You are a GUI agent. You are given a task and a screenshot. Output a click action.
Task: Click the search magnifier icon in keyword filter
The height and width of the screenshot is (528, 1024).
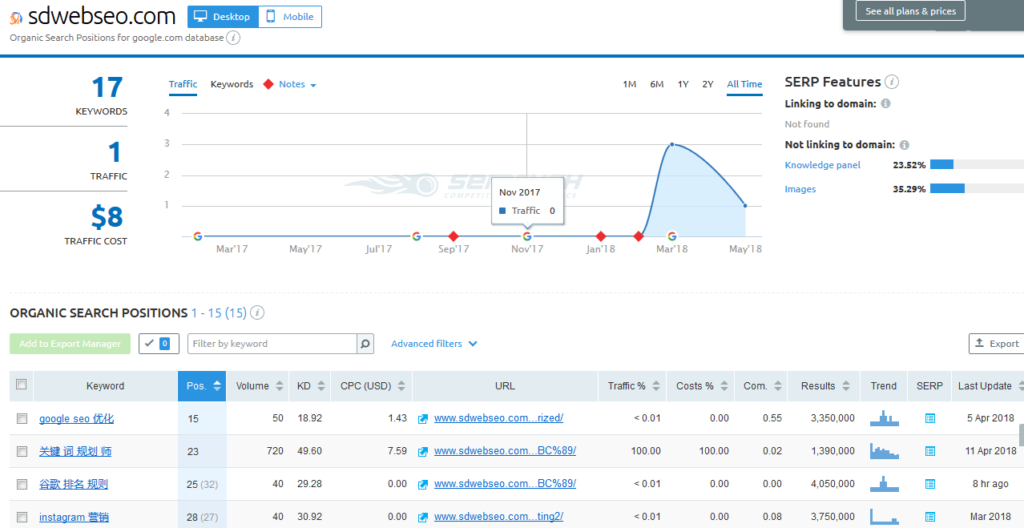pyautogui.click(x=366, y=344)
